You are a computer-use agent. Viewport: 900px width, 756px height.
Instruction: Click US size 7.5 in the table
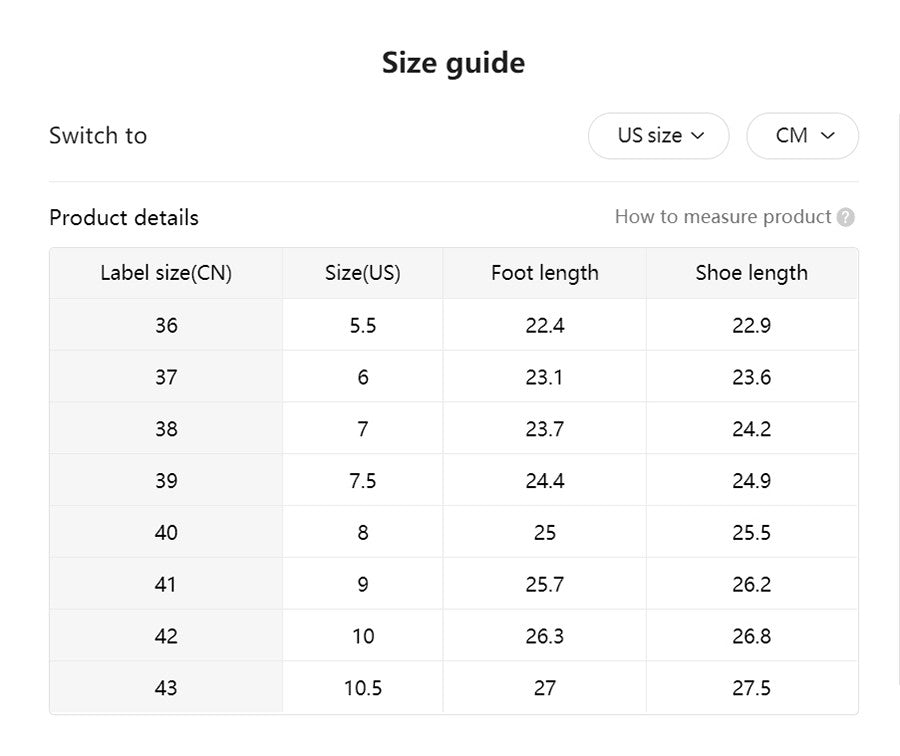click(362, 481)
